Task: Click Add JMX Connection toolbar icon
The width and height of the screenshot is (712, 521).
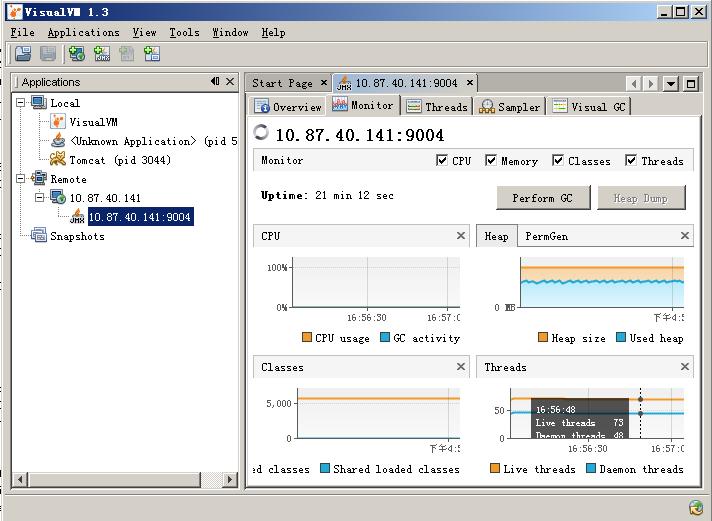Action: point(102,54)
